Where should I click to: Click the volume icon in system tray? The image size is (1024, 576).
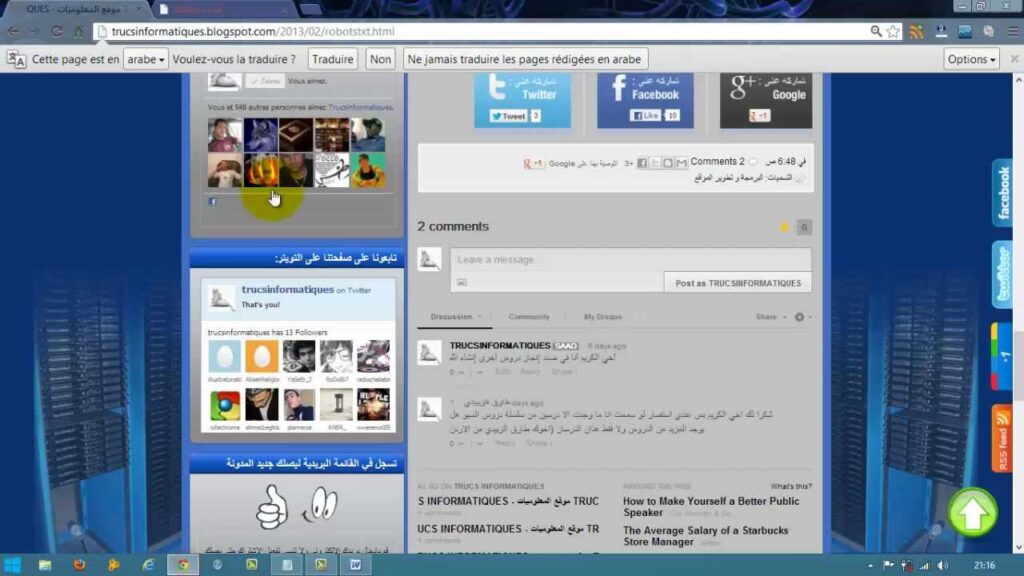(942, 566)
